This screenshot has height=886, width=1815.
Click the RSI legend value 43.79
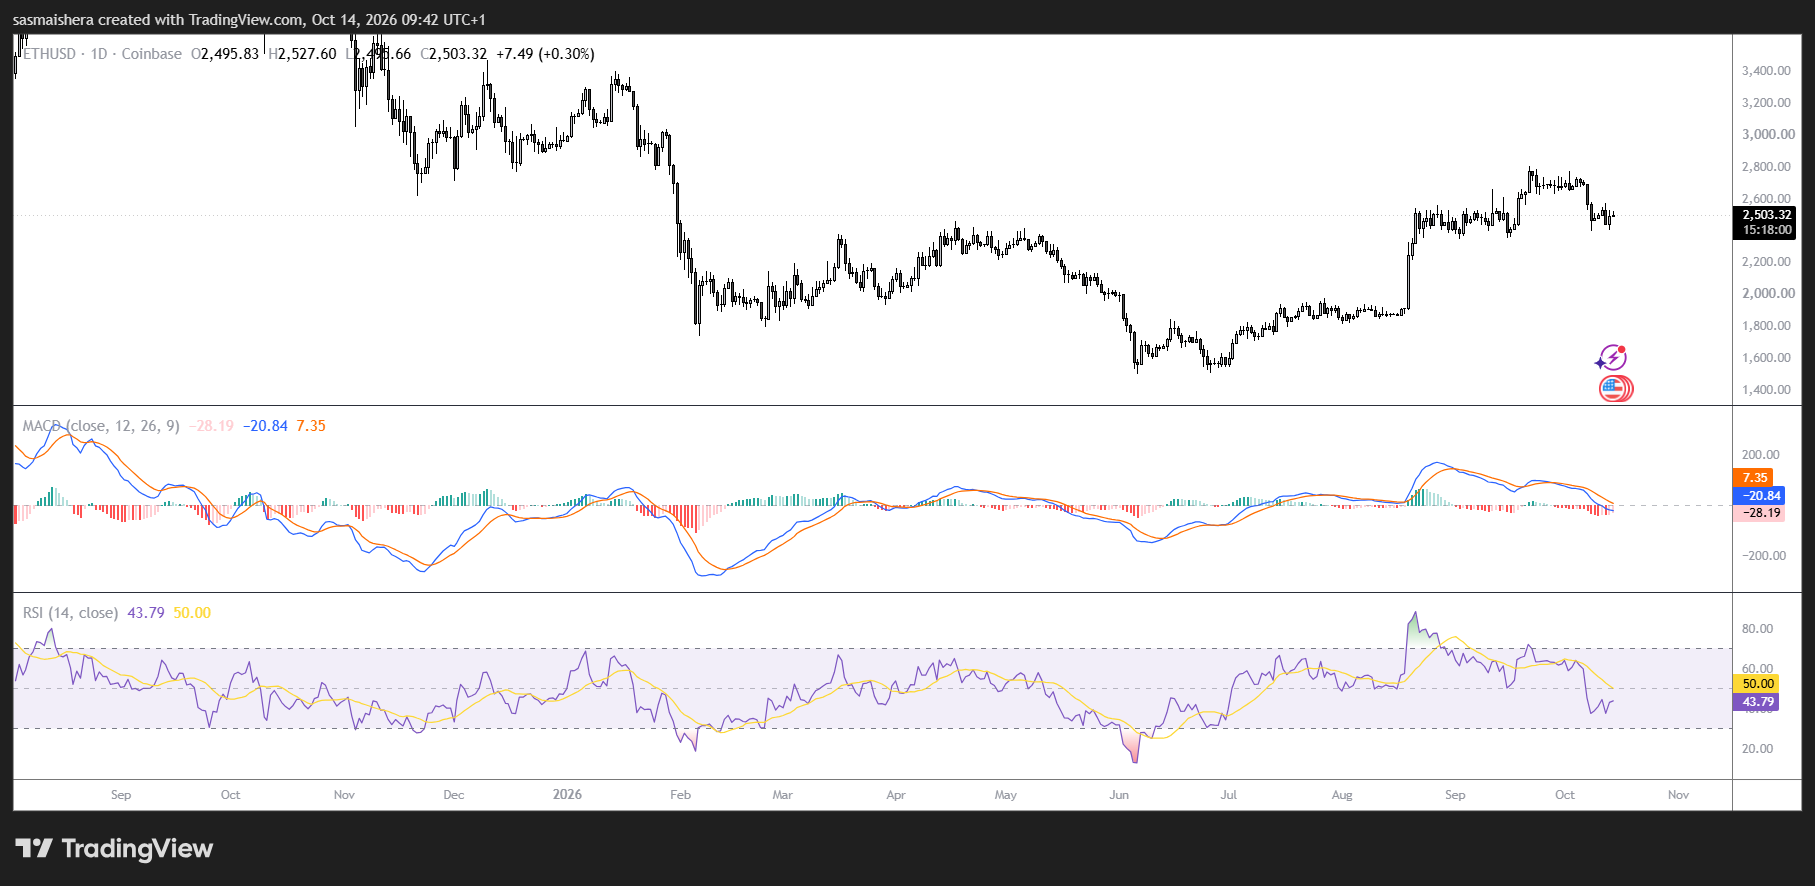[x=146, y=613]
